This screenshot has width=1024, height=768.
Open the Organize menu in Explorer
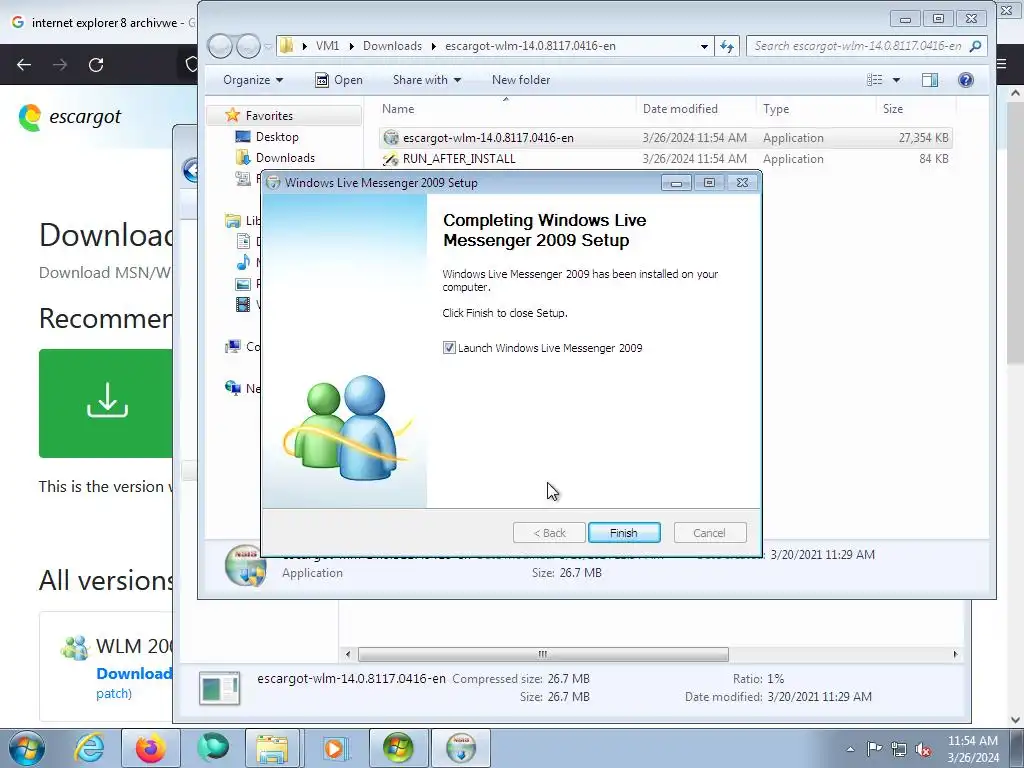253,80
